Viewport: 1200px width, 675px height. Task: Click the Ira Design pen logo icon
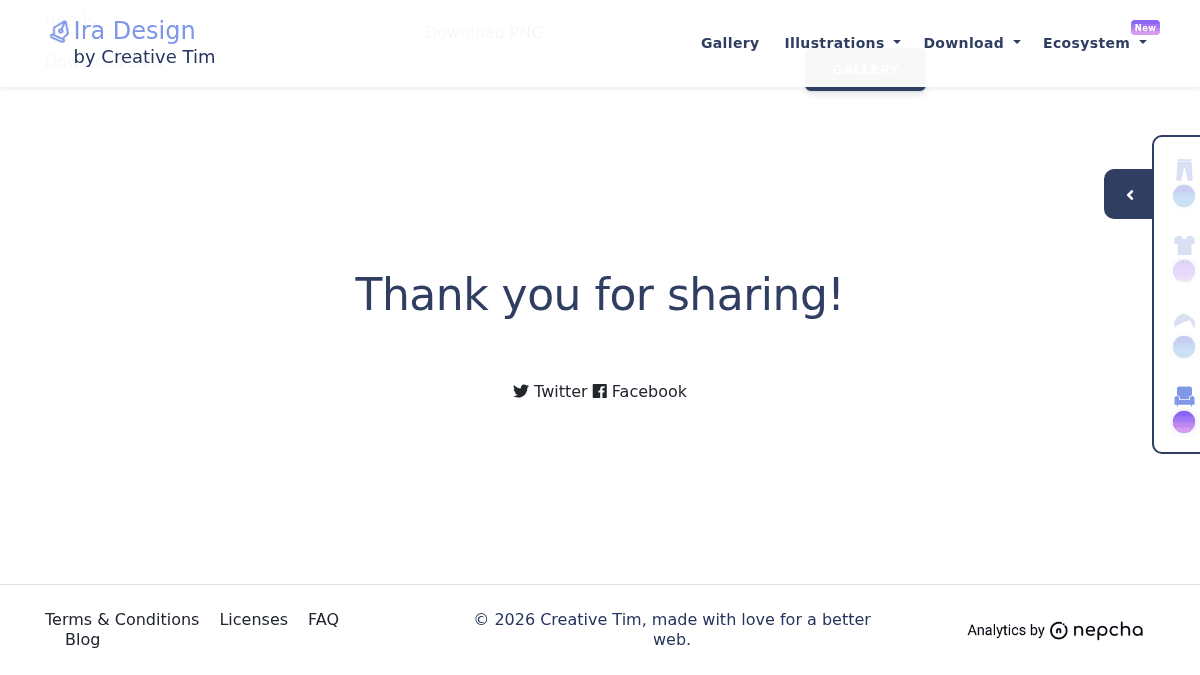[x=60, y=32]
